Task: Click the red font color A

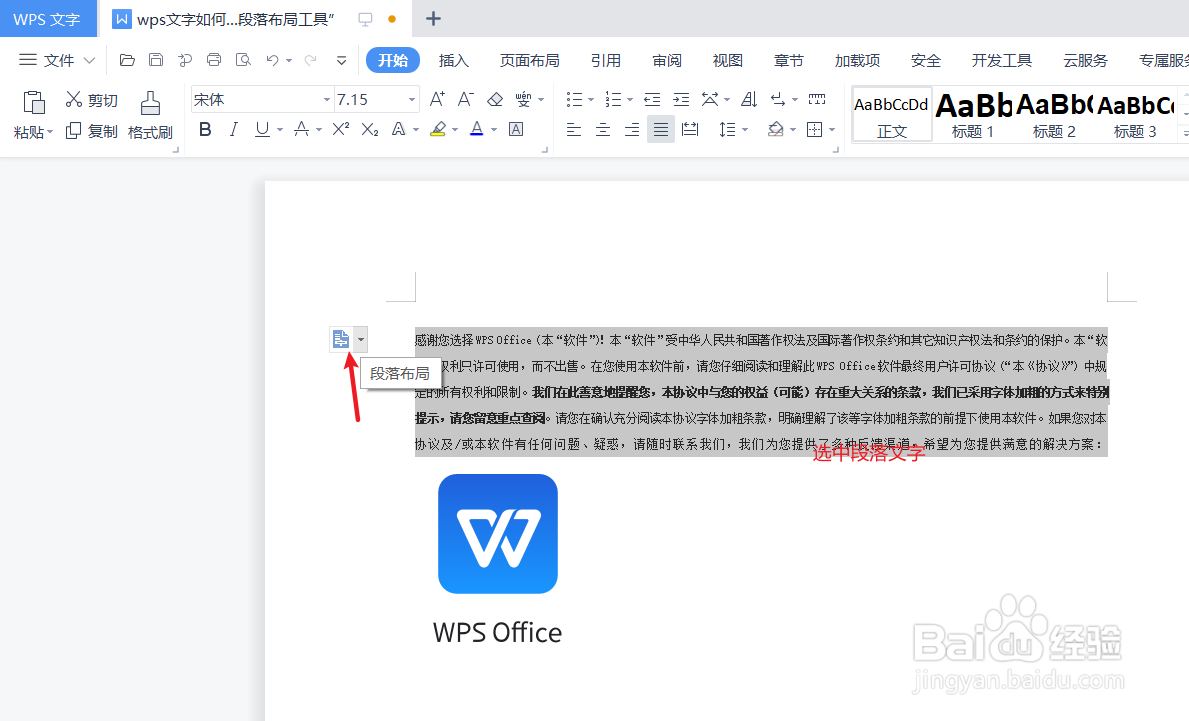Action: click(x=476, y=130)
